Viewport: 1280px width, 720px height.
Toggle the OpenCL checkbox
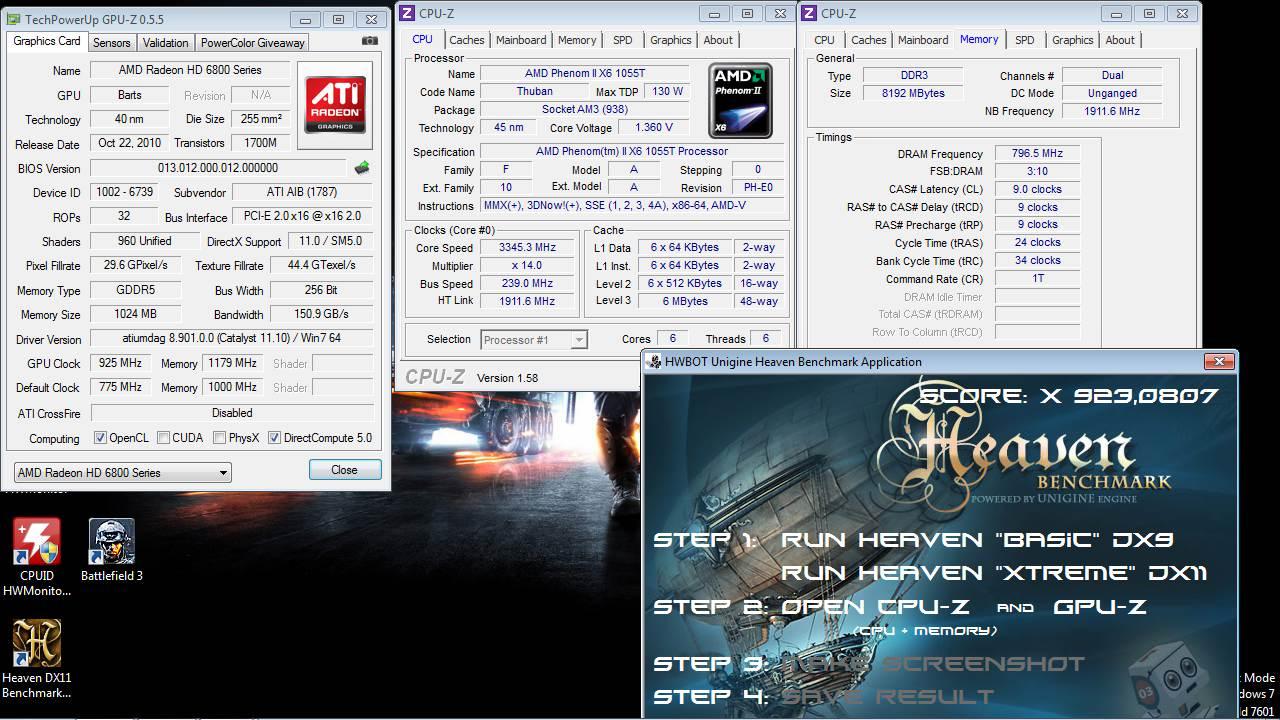(100, 438)
